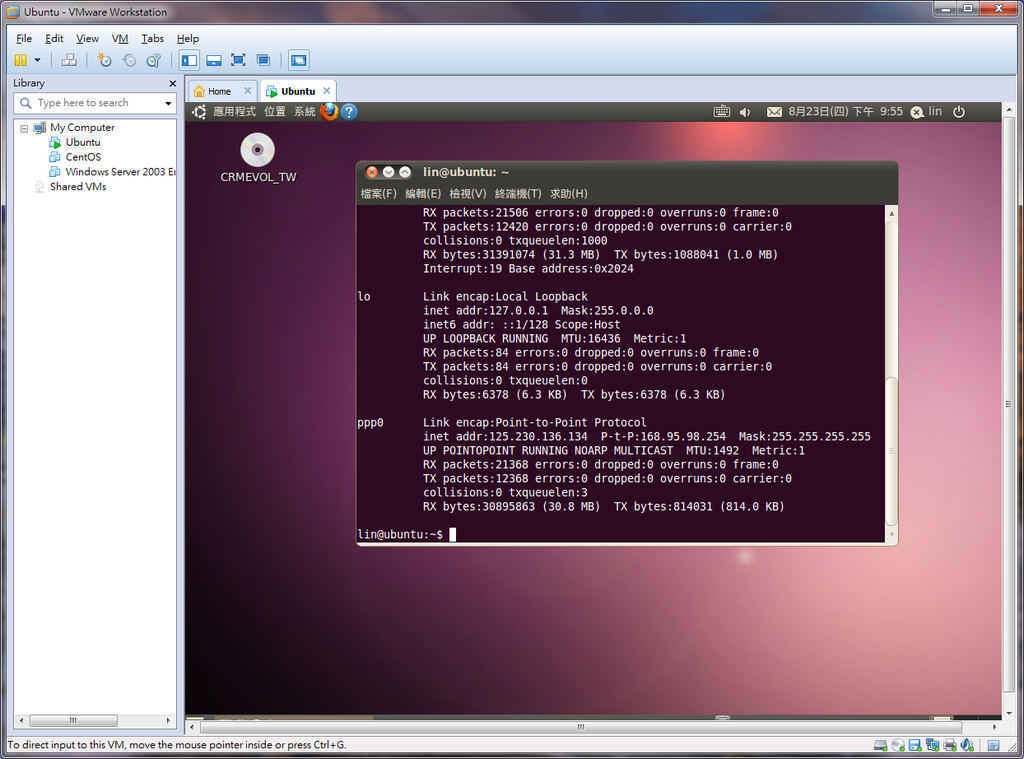Open the terminal 檢視(V) menu
The height and width of the screenshot is (759, 1024).
tap(468, 194)
